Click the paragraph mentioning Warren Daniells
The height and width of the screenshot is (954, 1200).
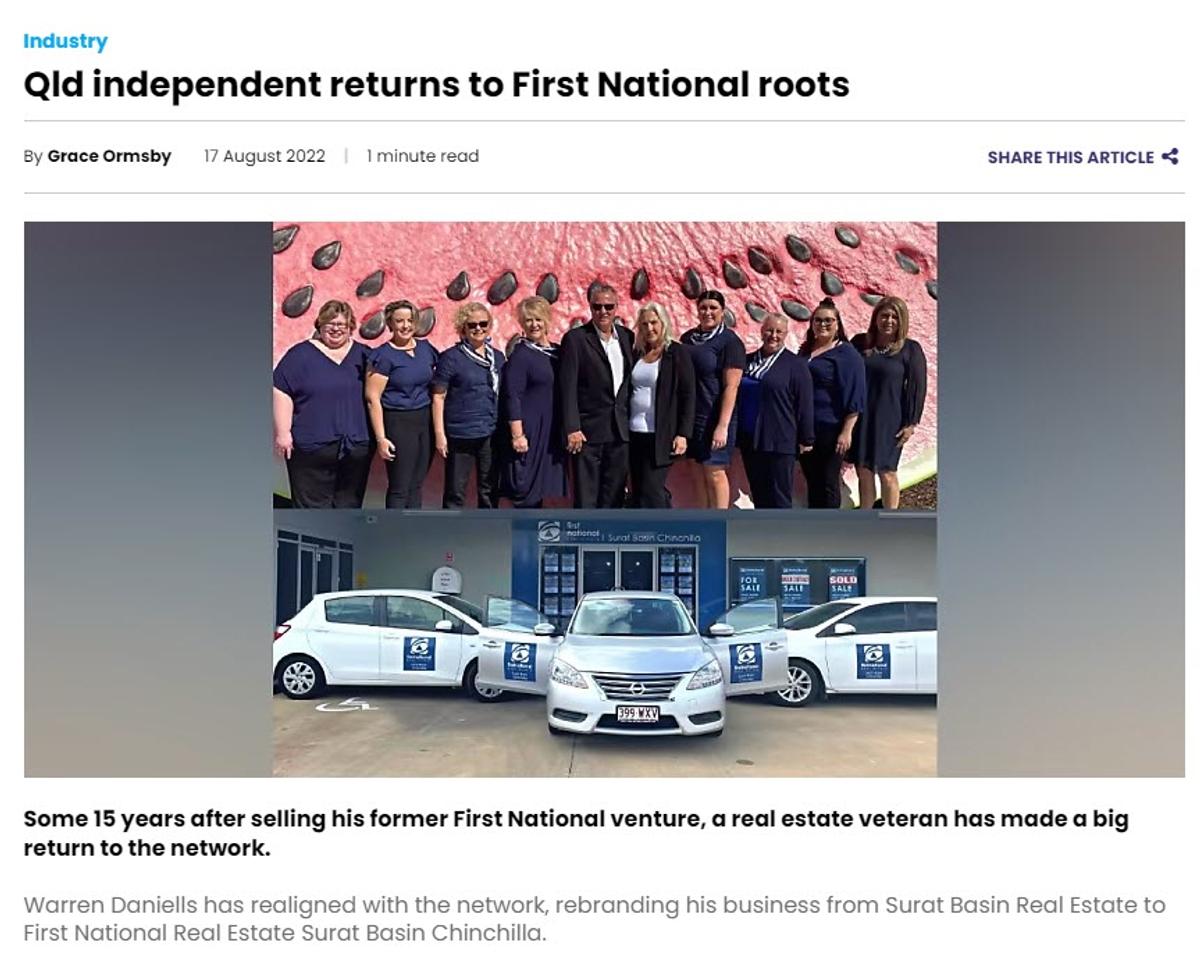coord(594,919)
